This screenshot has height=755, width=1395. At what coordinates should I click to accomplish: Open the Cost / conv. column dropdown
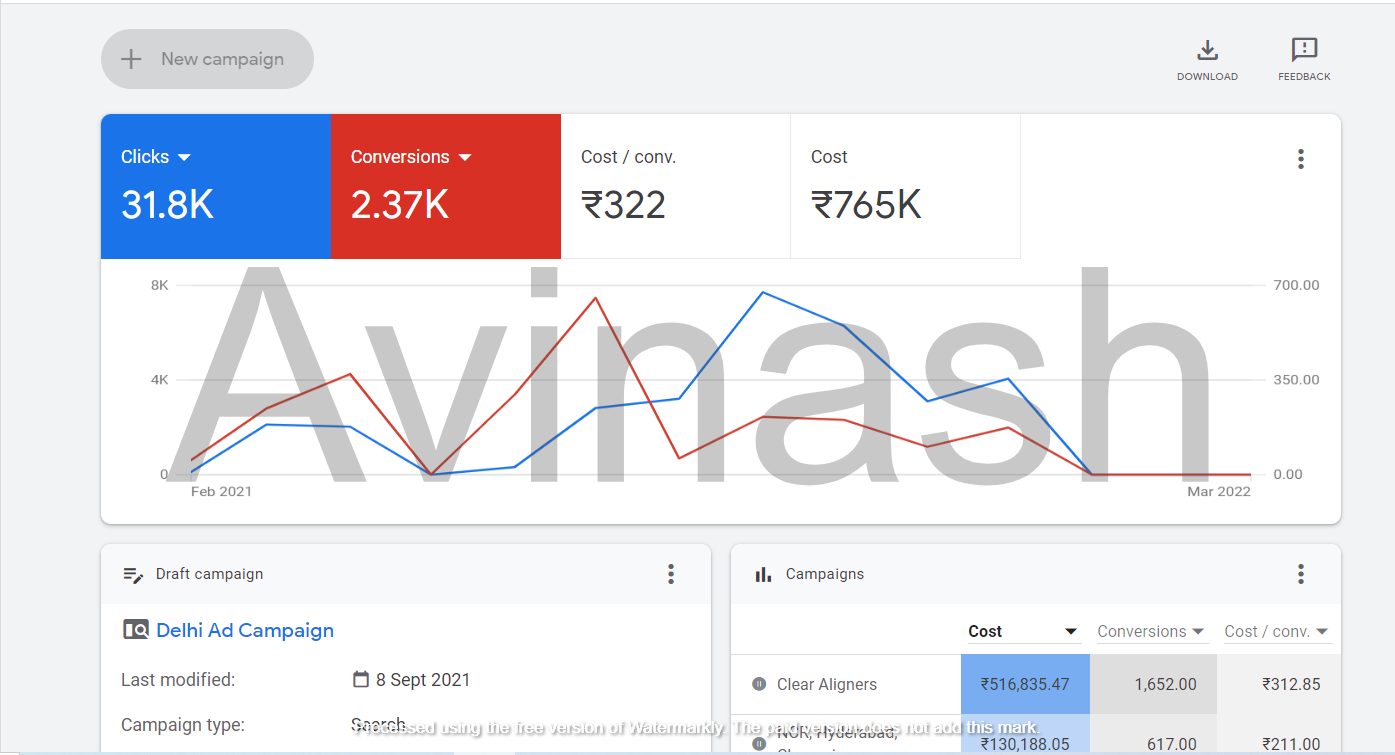[1323, 632]
